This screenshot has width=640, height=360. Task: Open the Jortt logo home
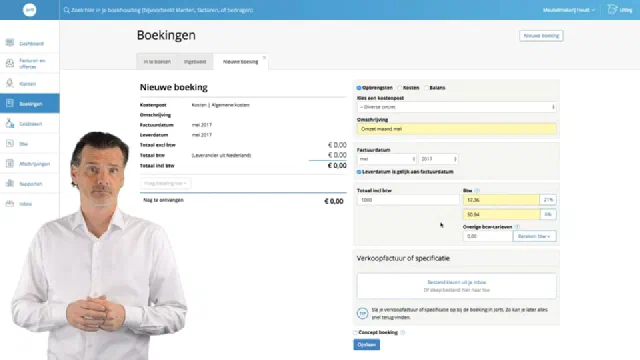(x=29, y=10)
